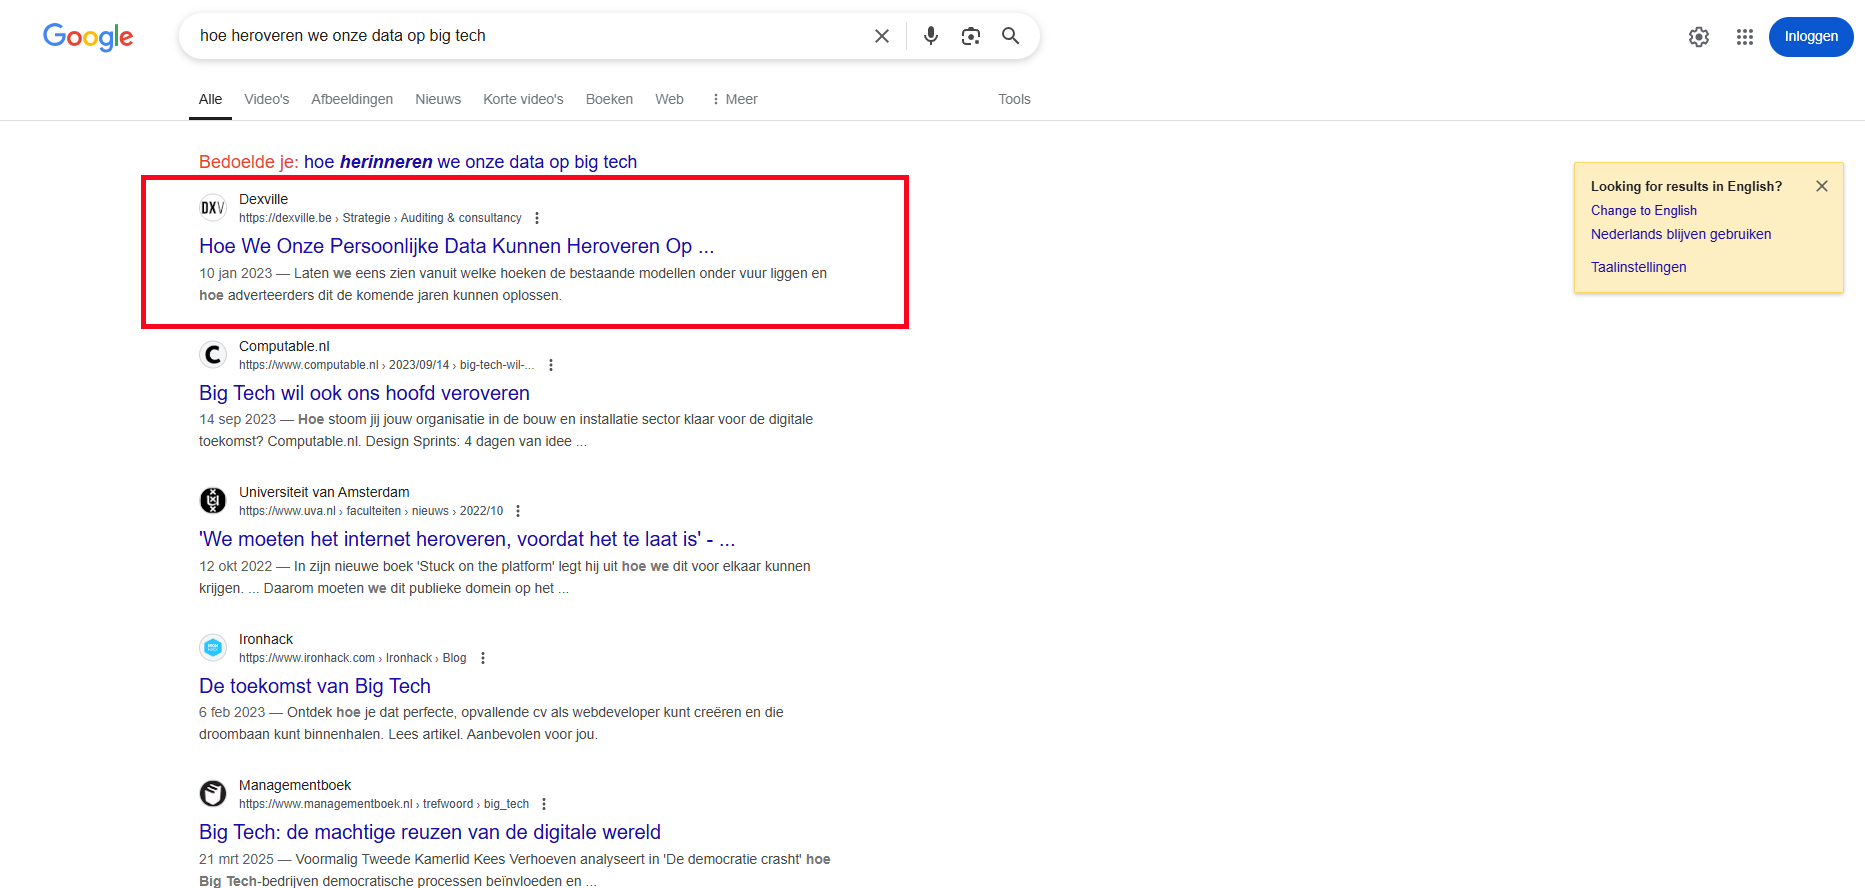The height and width of the screenshot is (888, 1865).
Task: Open the Tools options
Action: point(1014,99)
